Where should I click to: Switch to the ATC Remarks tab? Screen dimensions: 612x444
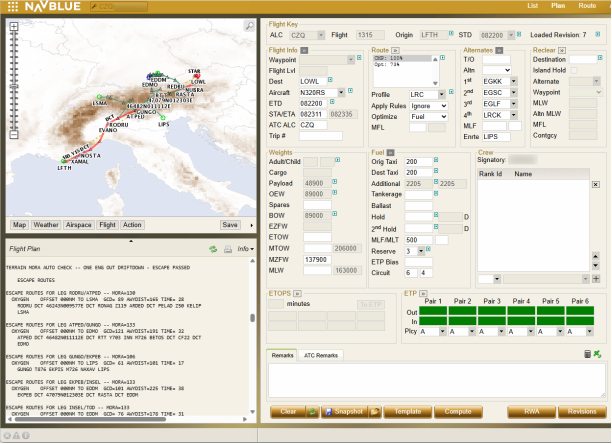(x=322, y=355)
